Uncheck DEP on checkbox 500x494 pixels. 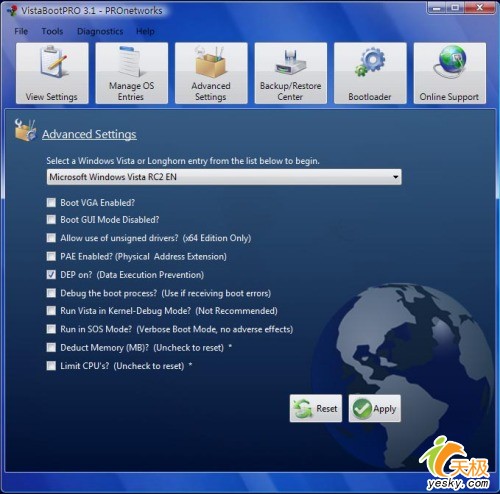51,274
